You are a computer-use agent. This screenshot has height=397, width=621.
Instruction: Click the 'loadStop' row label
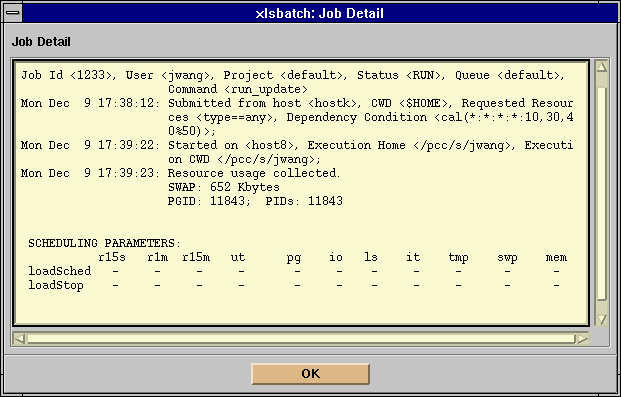point(56,285)
